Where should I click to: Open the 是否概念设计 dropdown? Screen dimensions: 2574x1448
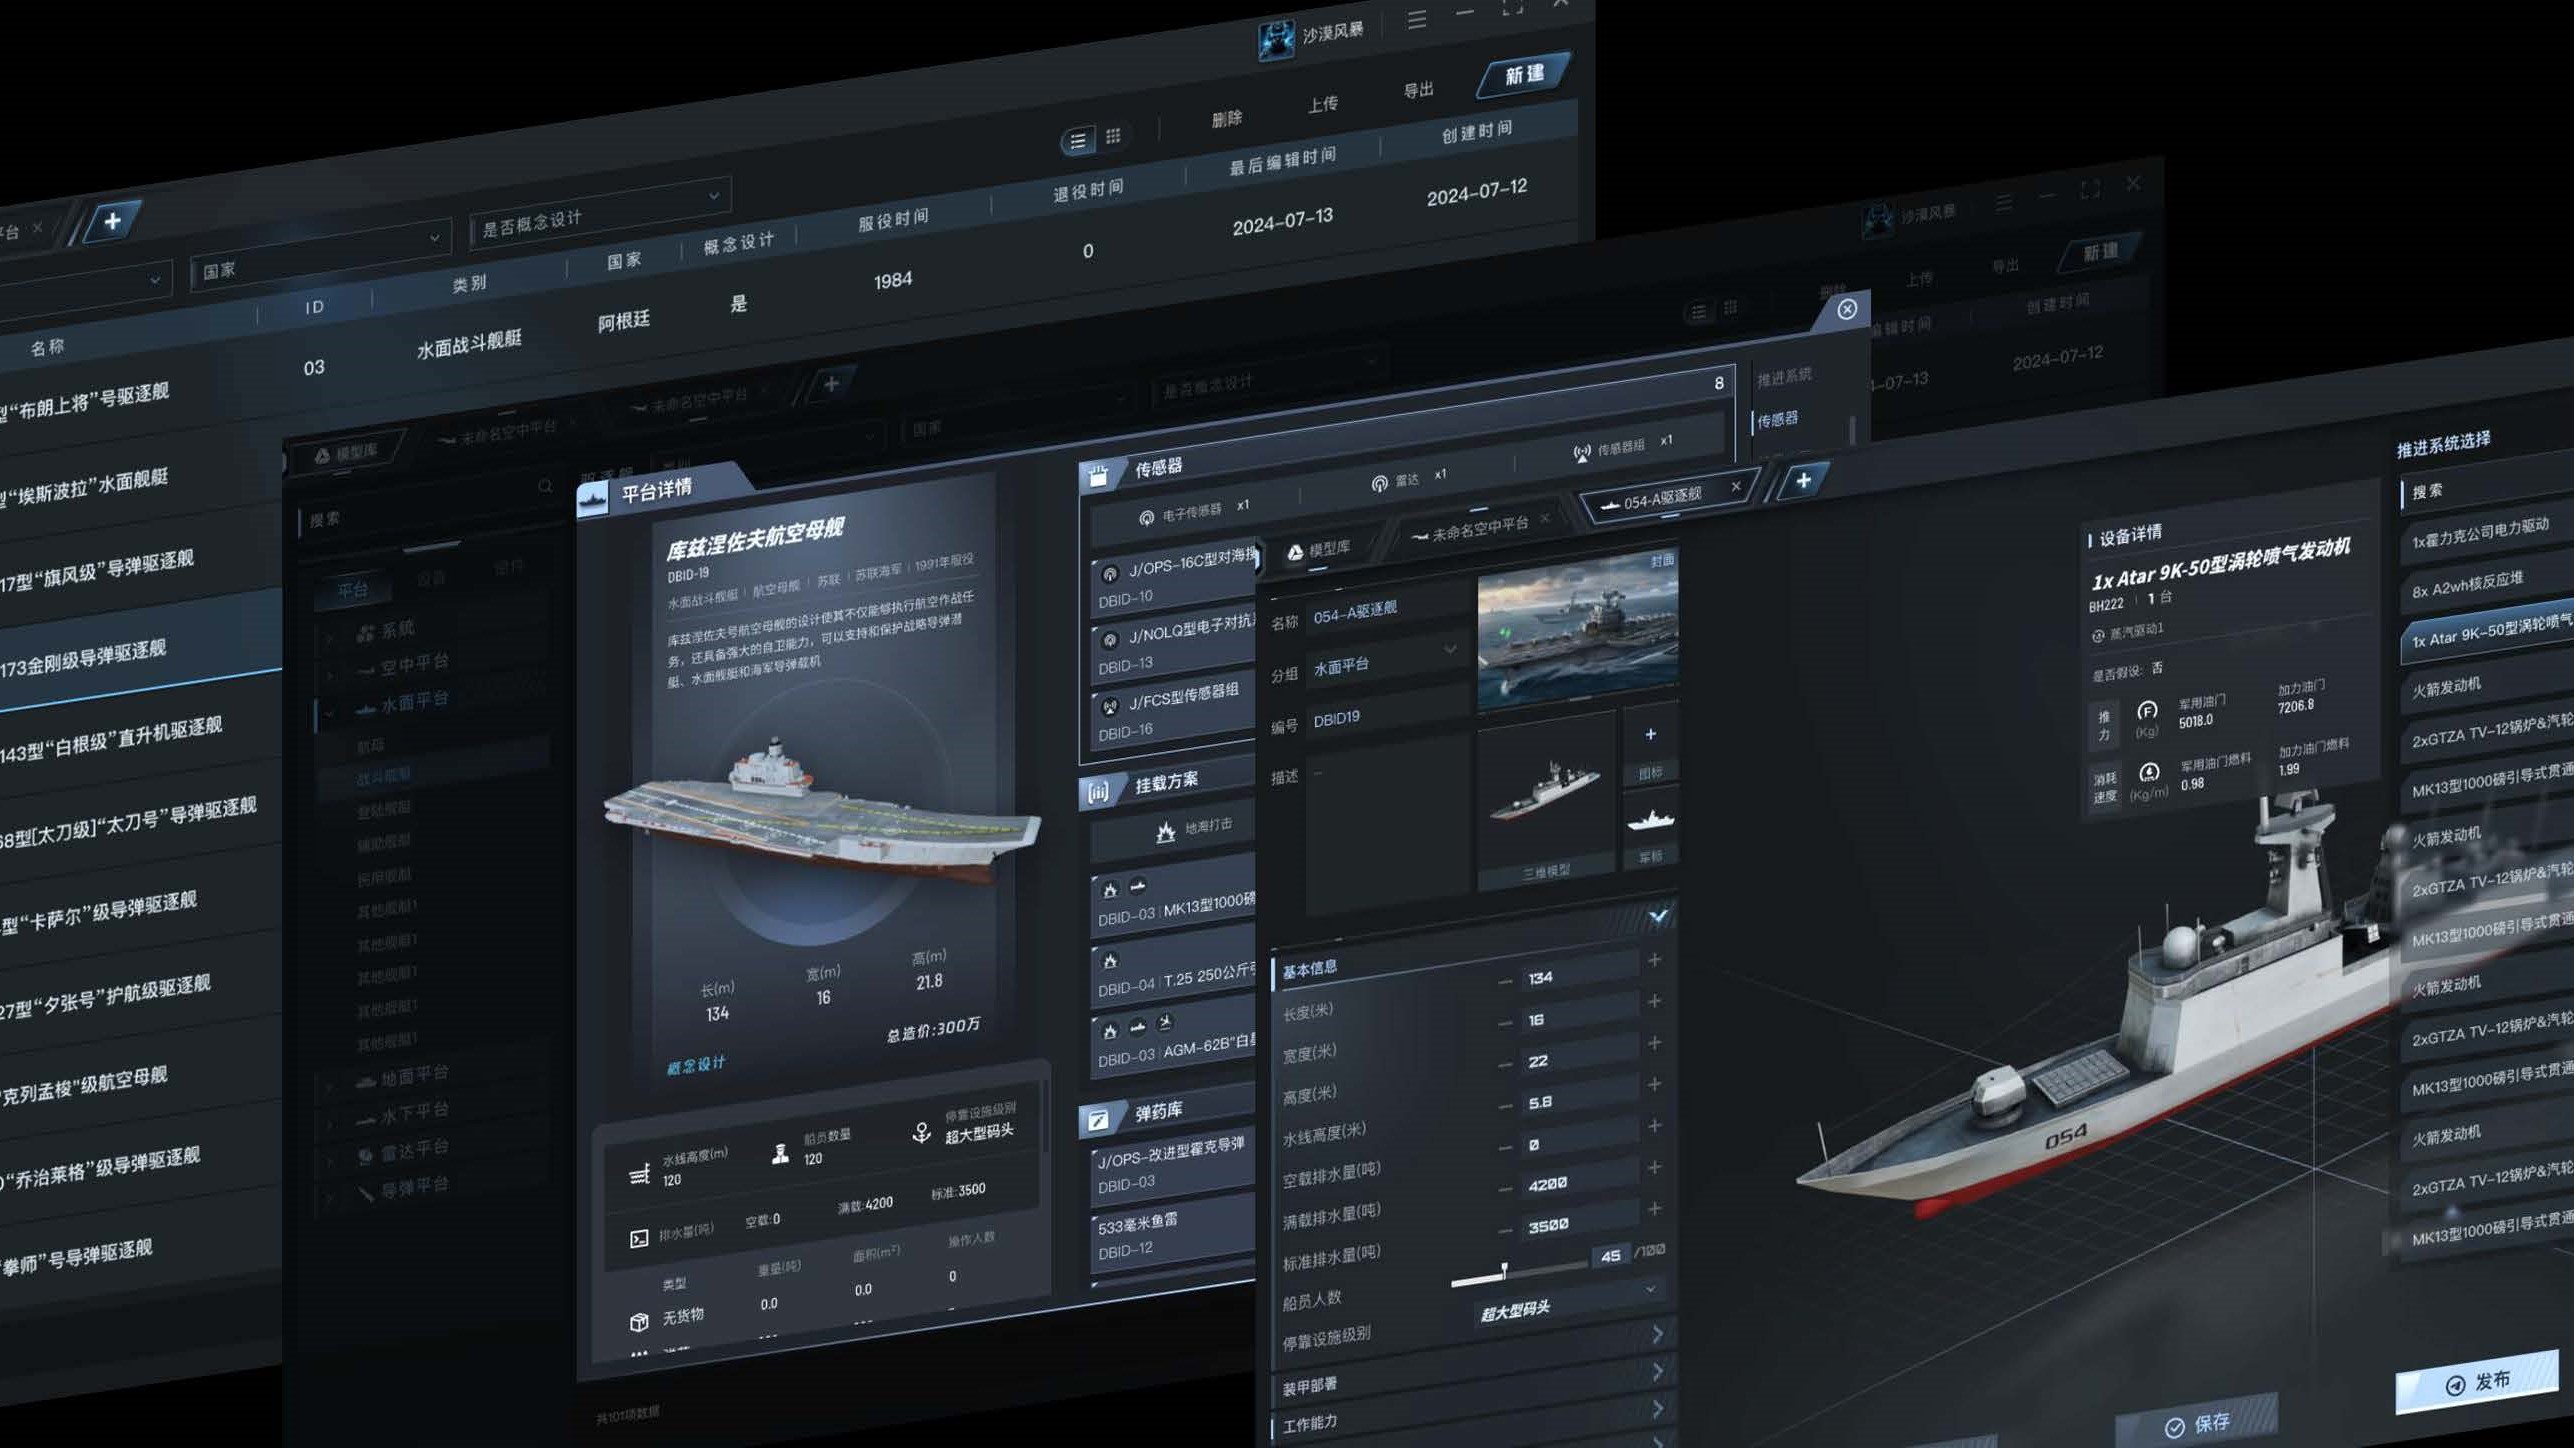pyautogui.click(x=601, y=215)
